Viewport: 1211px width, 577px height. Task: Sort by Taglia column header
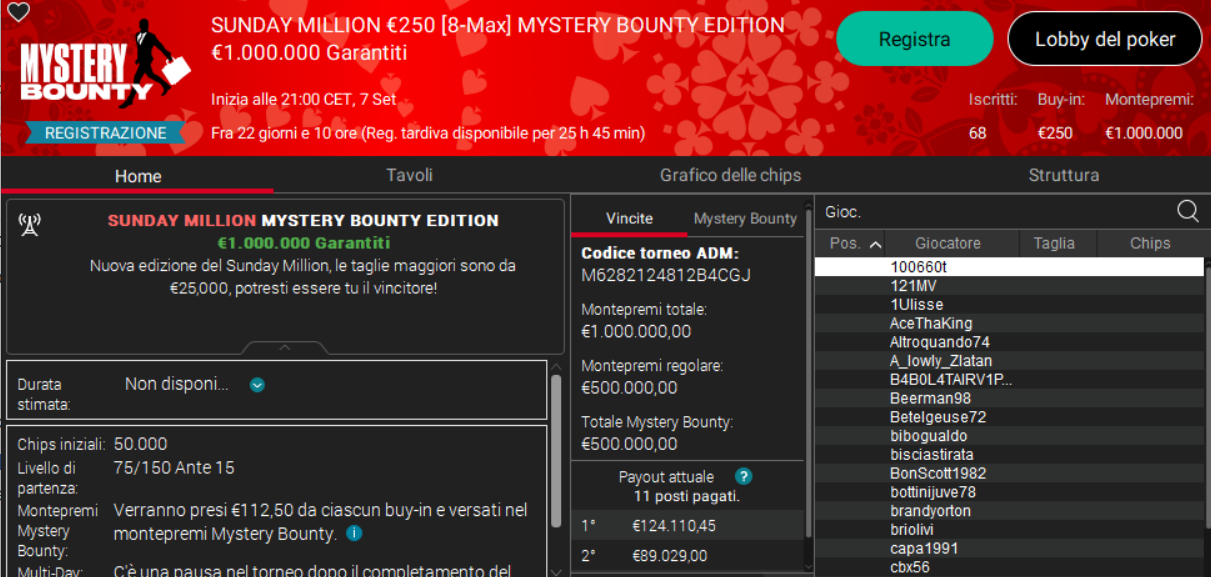point(1054,243)
